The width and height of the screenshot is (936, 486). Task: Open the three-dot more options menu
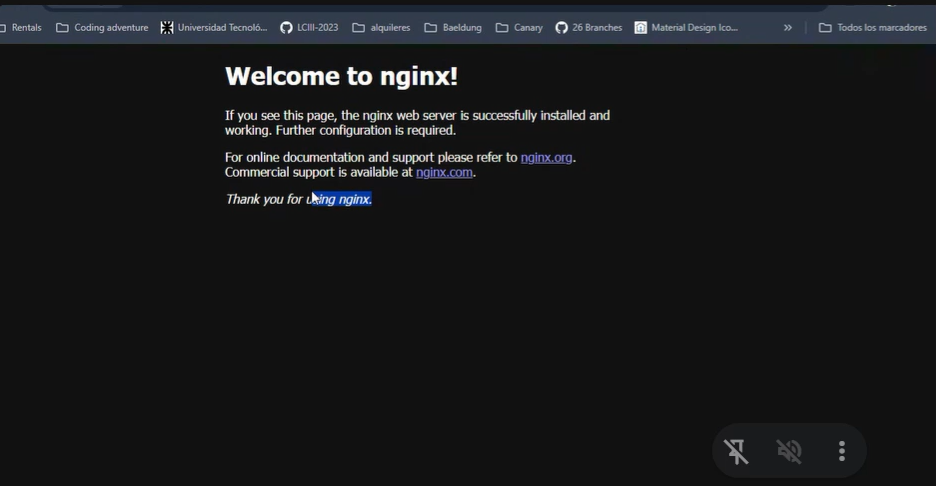point(842,451)
